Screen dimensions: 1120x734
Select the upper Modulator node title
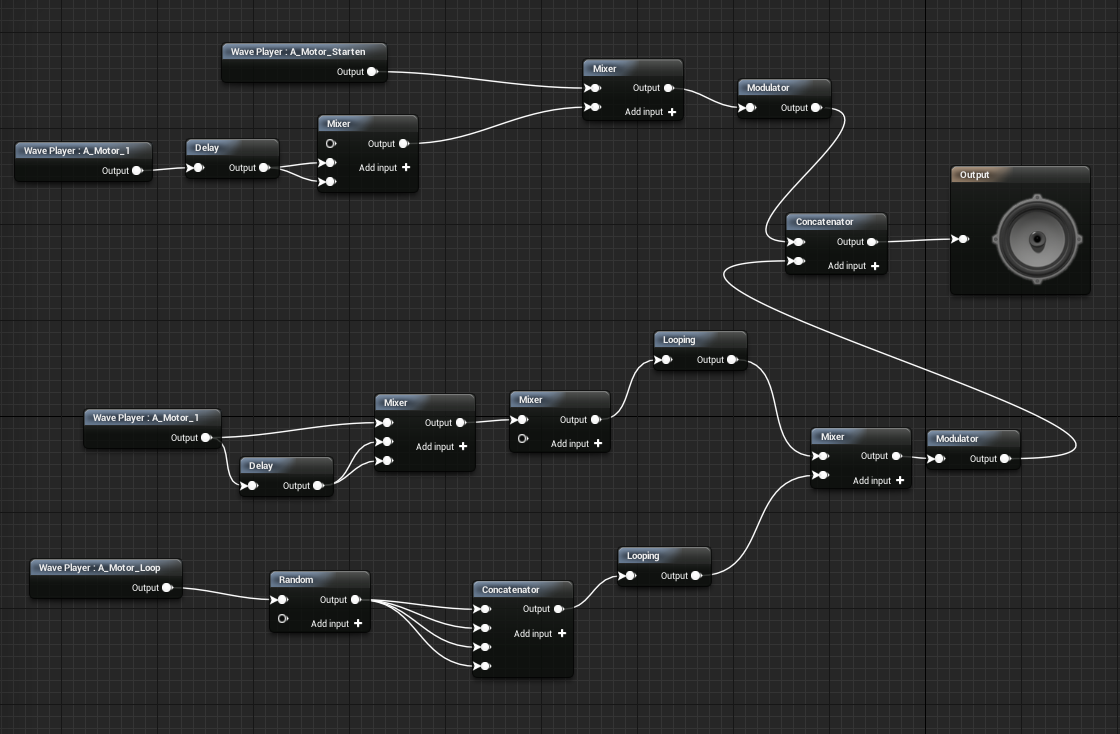click(x=768, y=88)
